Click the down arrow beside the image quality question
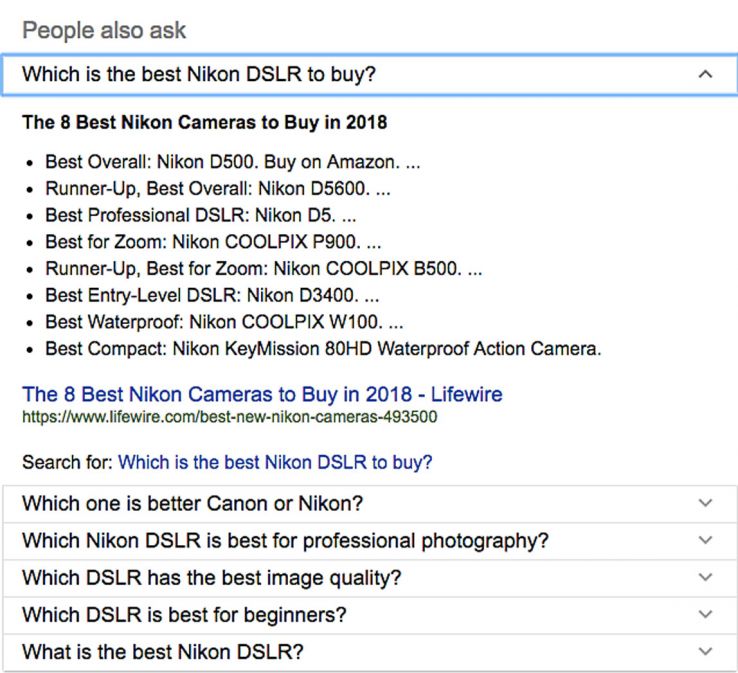The height and width of the screenshot is (673, 738). click(706, 578)
